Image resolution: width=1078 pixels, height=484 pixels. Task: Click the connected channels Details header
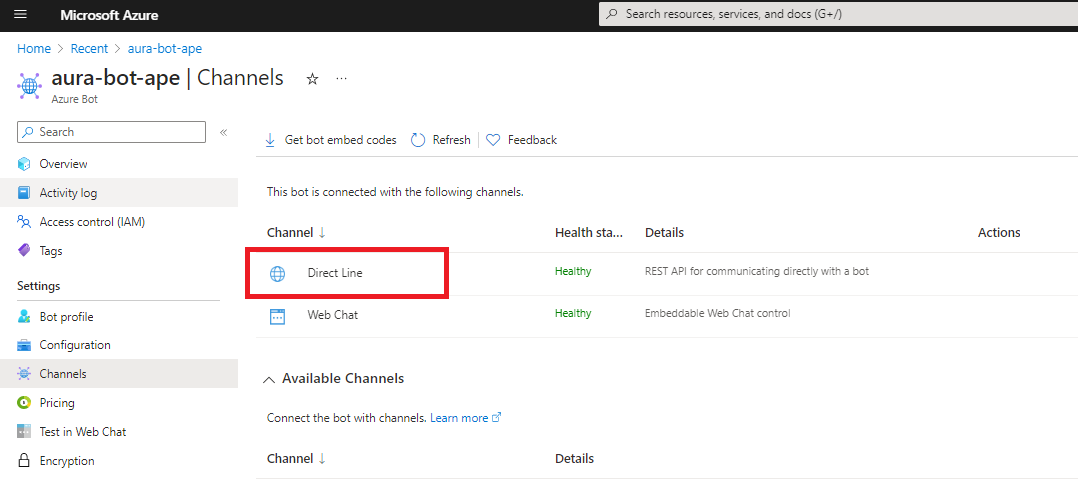point(664,232)
